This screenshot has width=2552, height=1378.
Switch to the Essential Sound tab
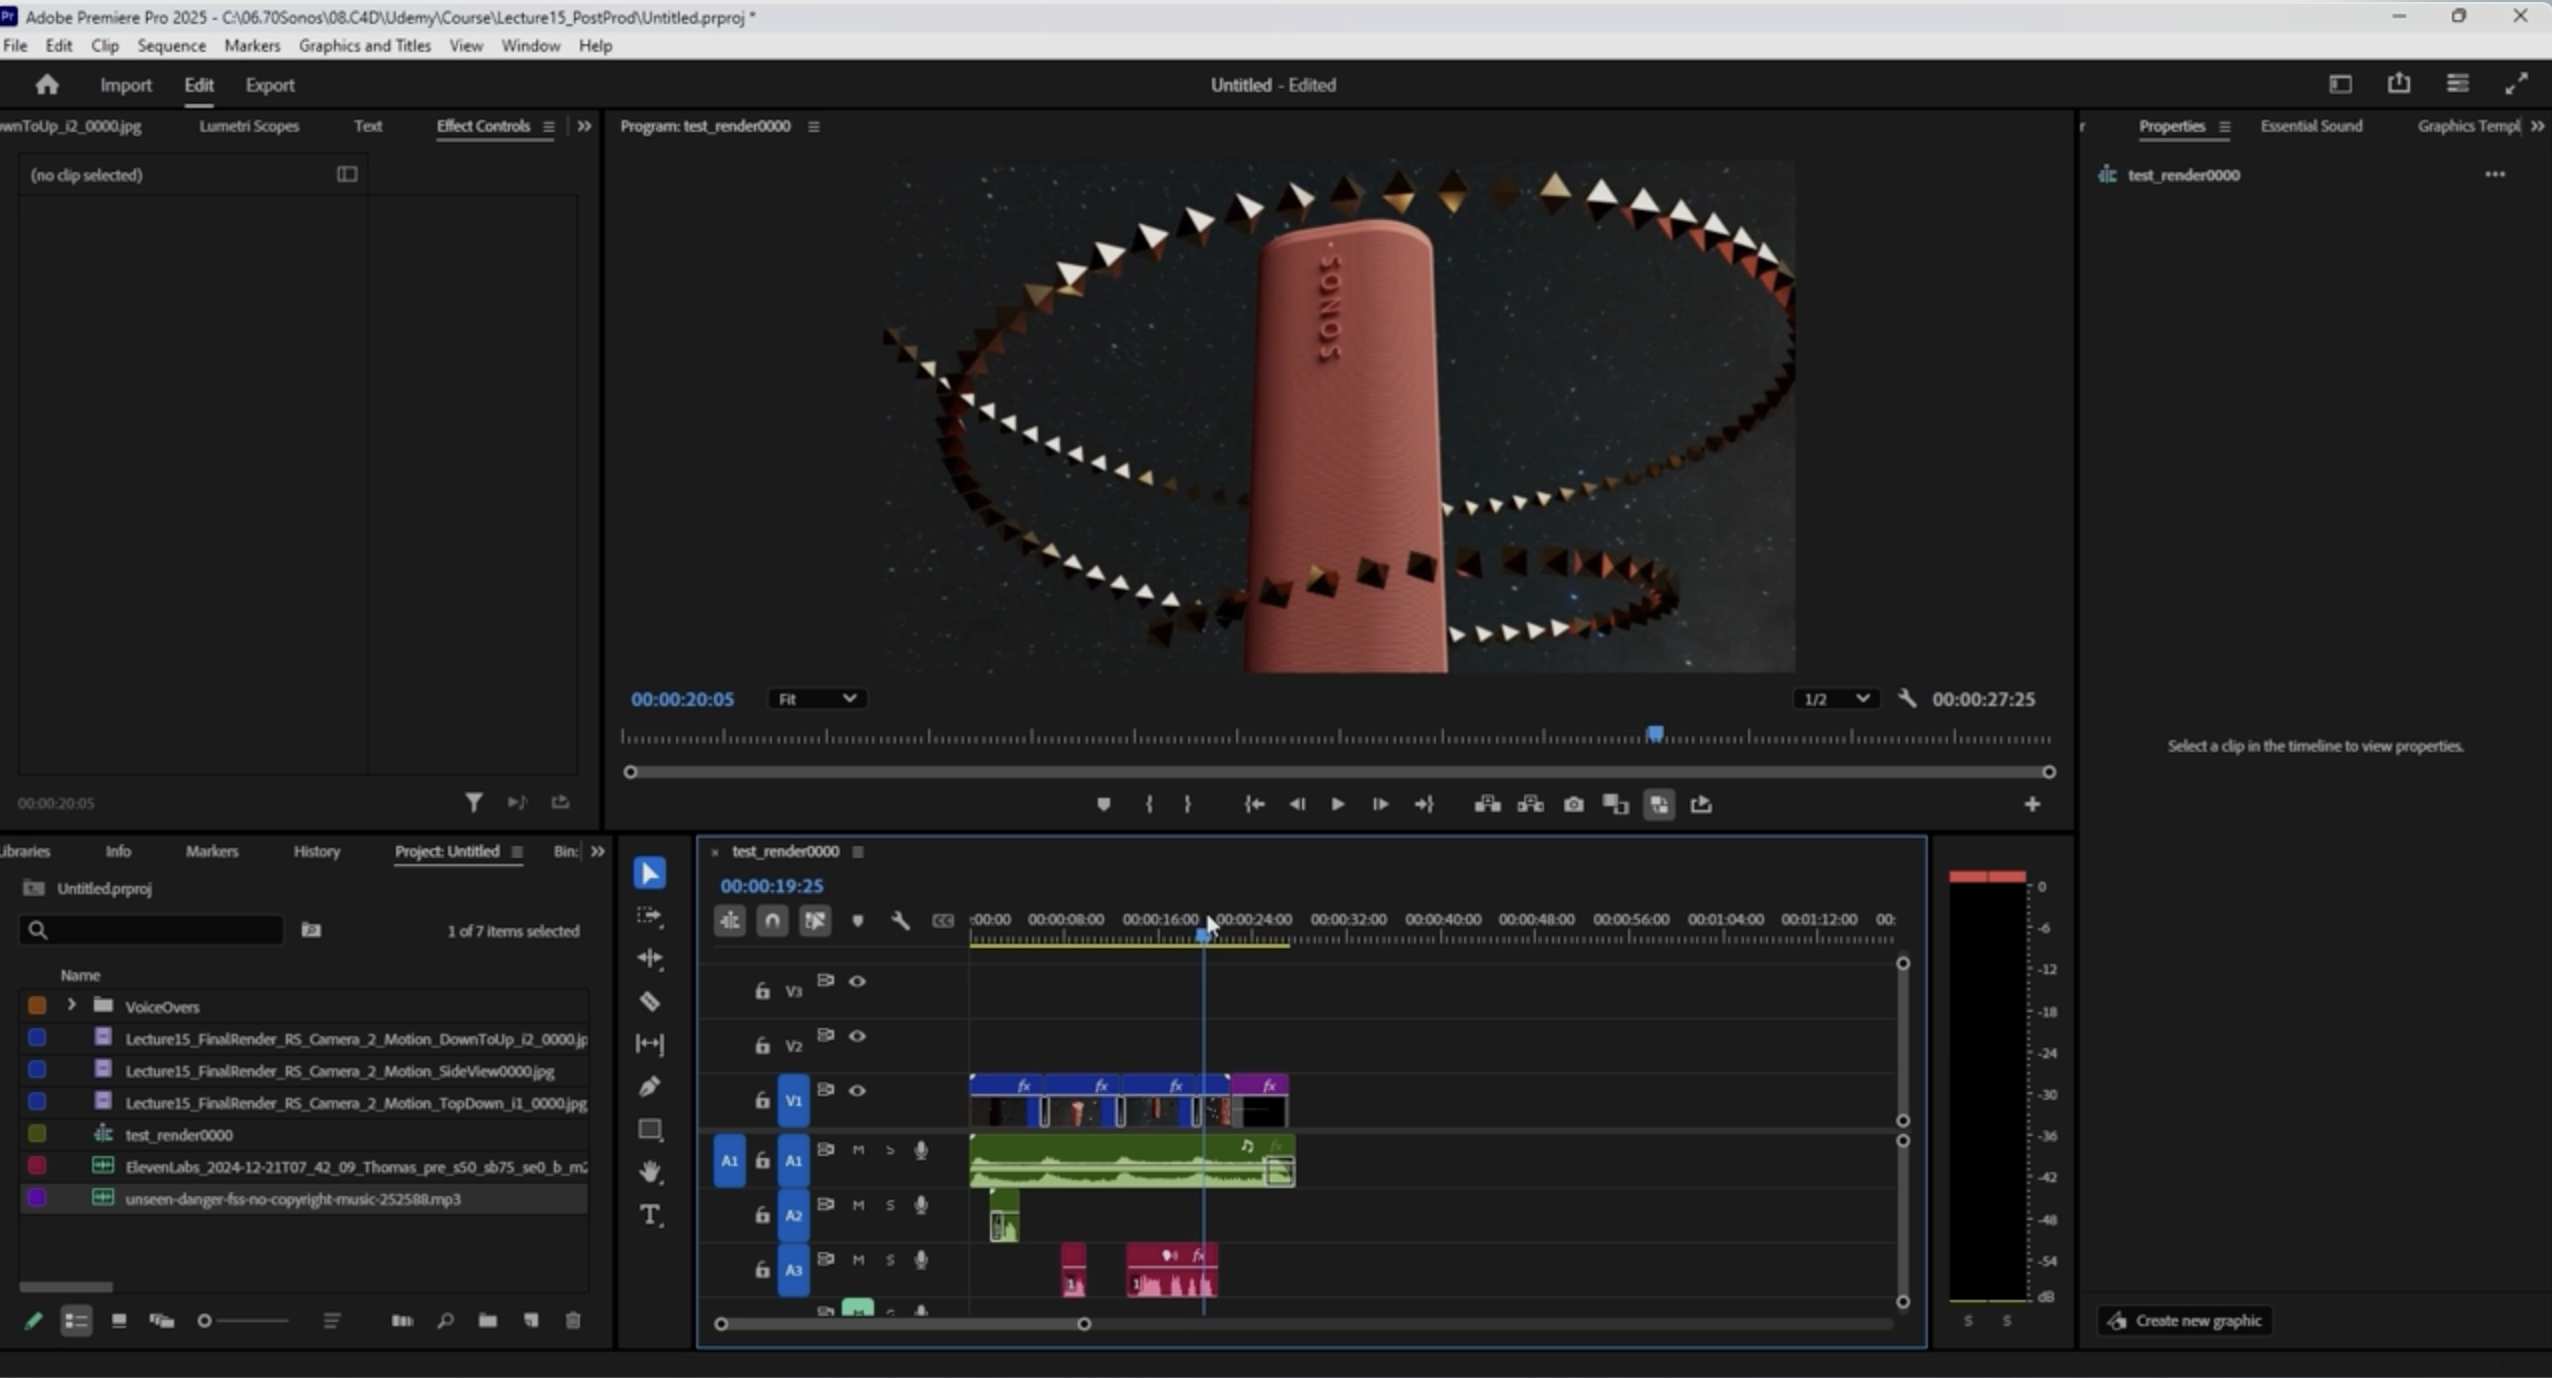click(2311, 126)
